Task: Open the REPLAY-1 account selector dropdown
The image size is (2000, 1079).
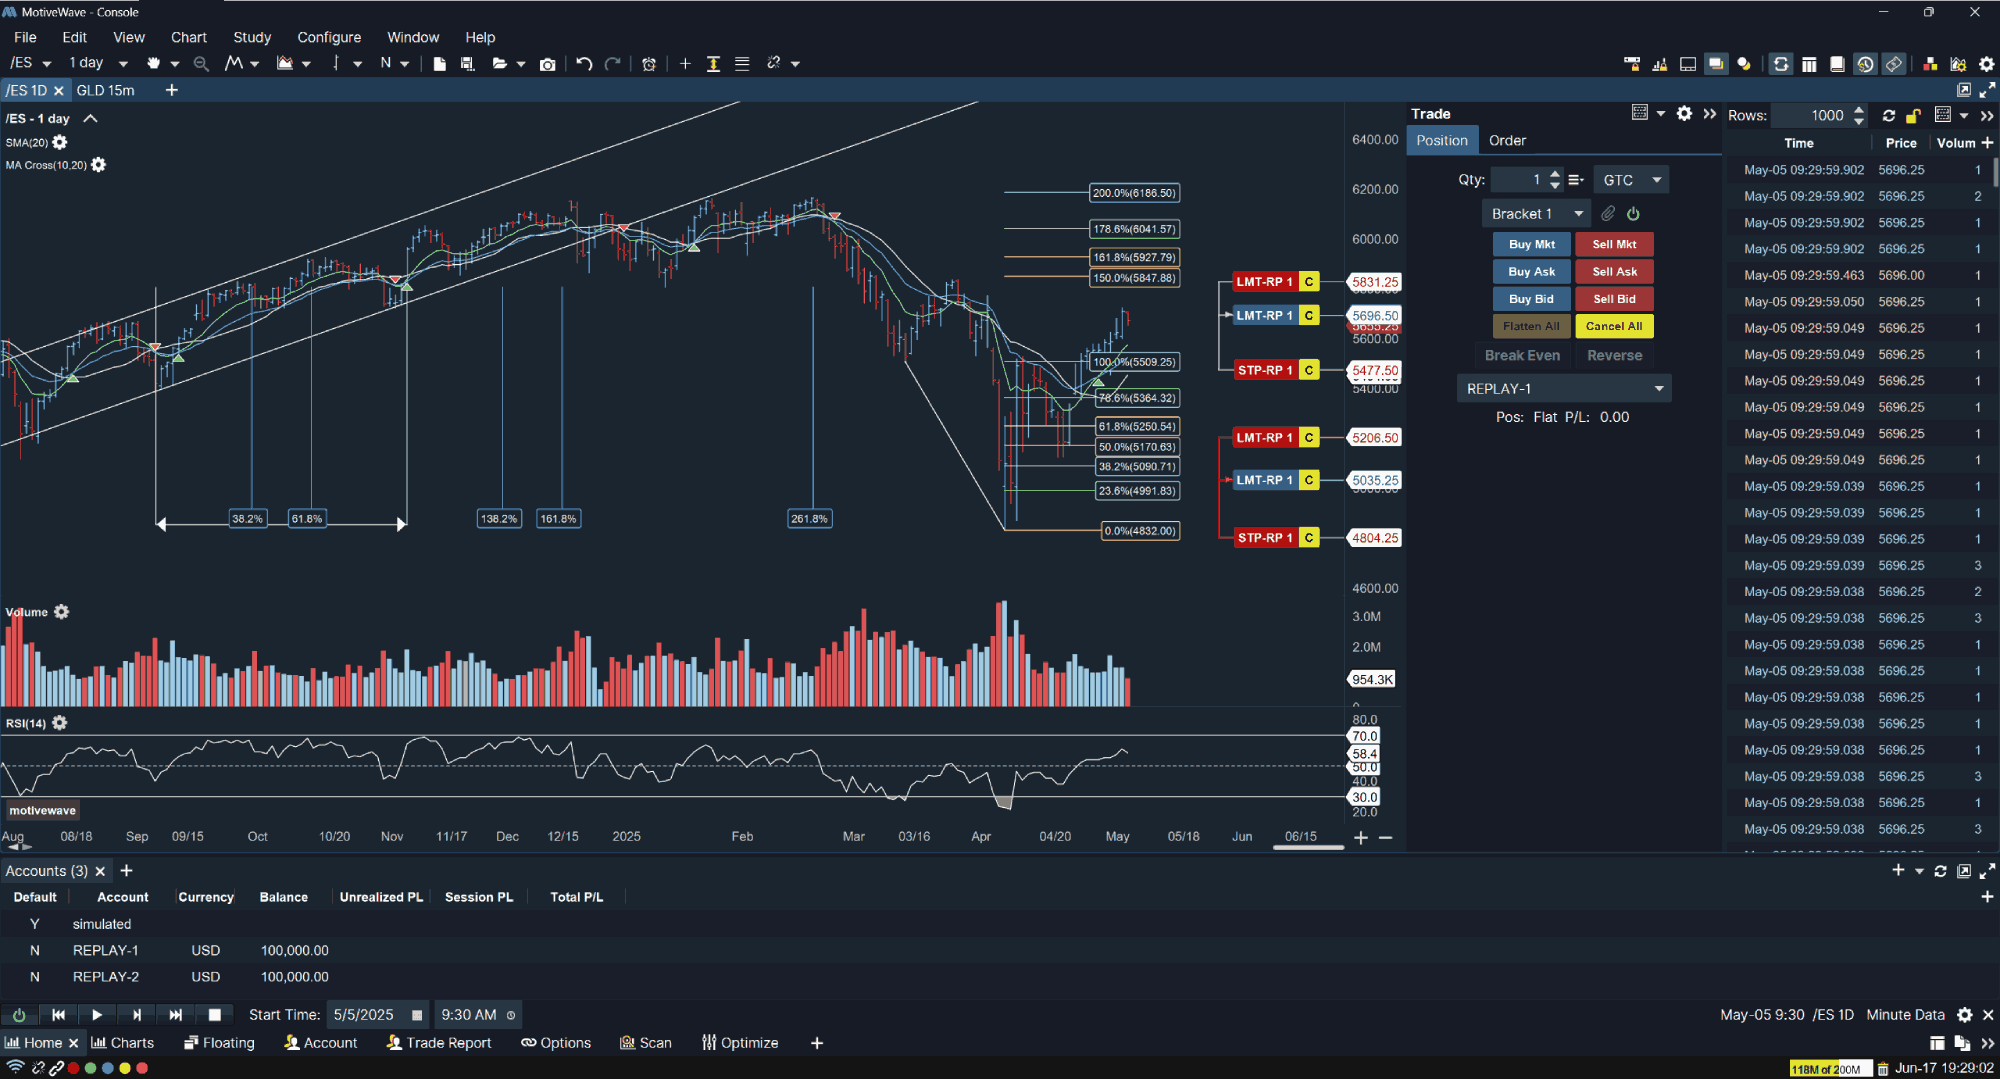Action: 1563,388
